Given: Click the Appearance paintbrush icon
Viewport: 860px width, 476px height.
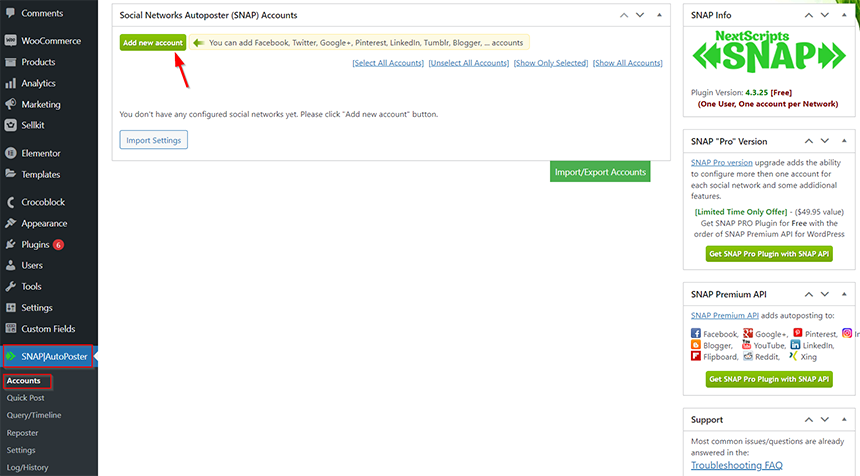Looking at the screenshot, I should tap(10, 223).
